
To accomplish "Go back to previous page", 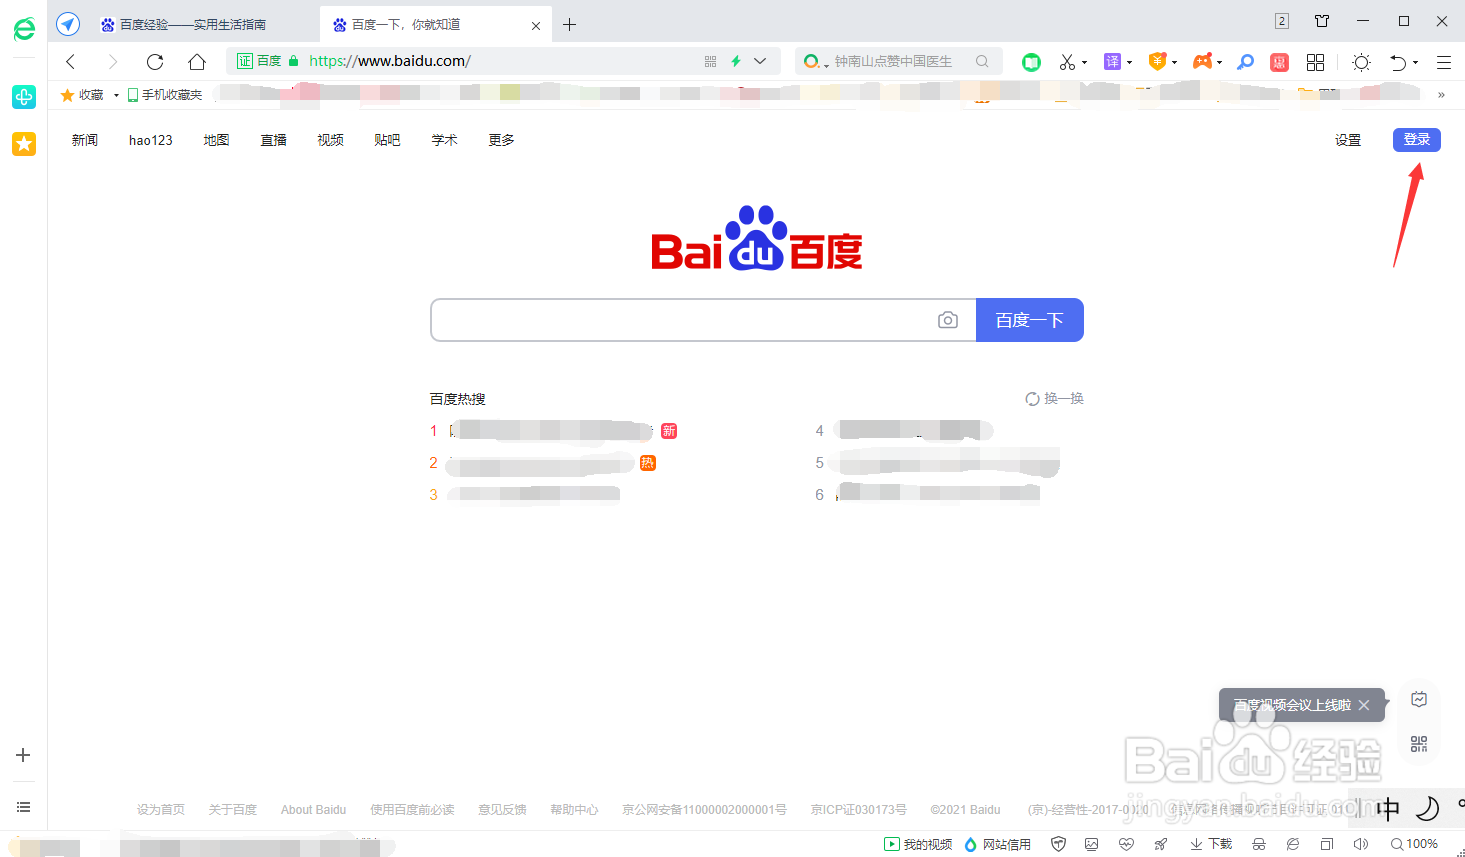I will [x=71, y=62].
